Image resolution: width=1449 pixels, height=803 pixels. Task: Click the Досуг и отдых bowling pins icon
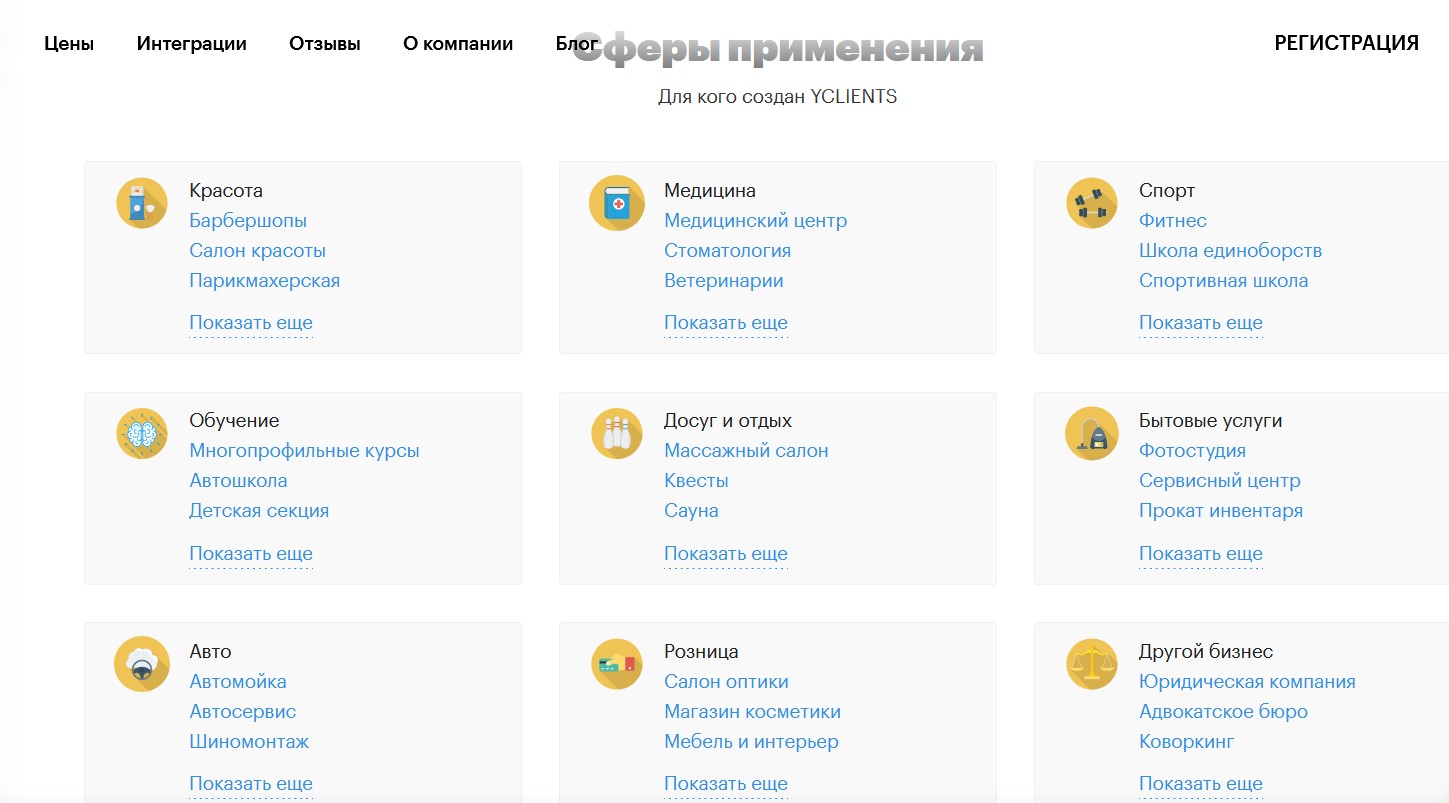coord(617,434)
